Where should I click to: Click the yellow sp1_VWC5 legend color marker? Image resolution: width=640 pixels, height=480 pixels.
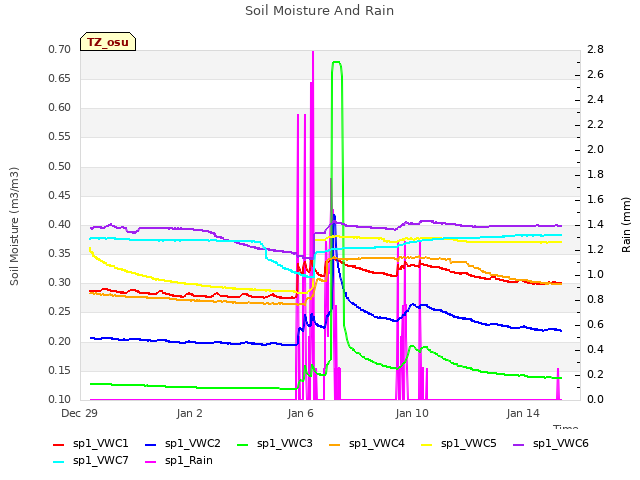point(427,444)
